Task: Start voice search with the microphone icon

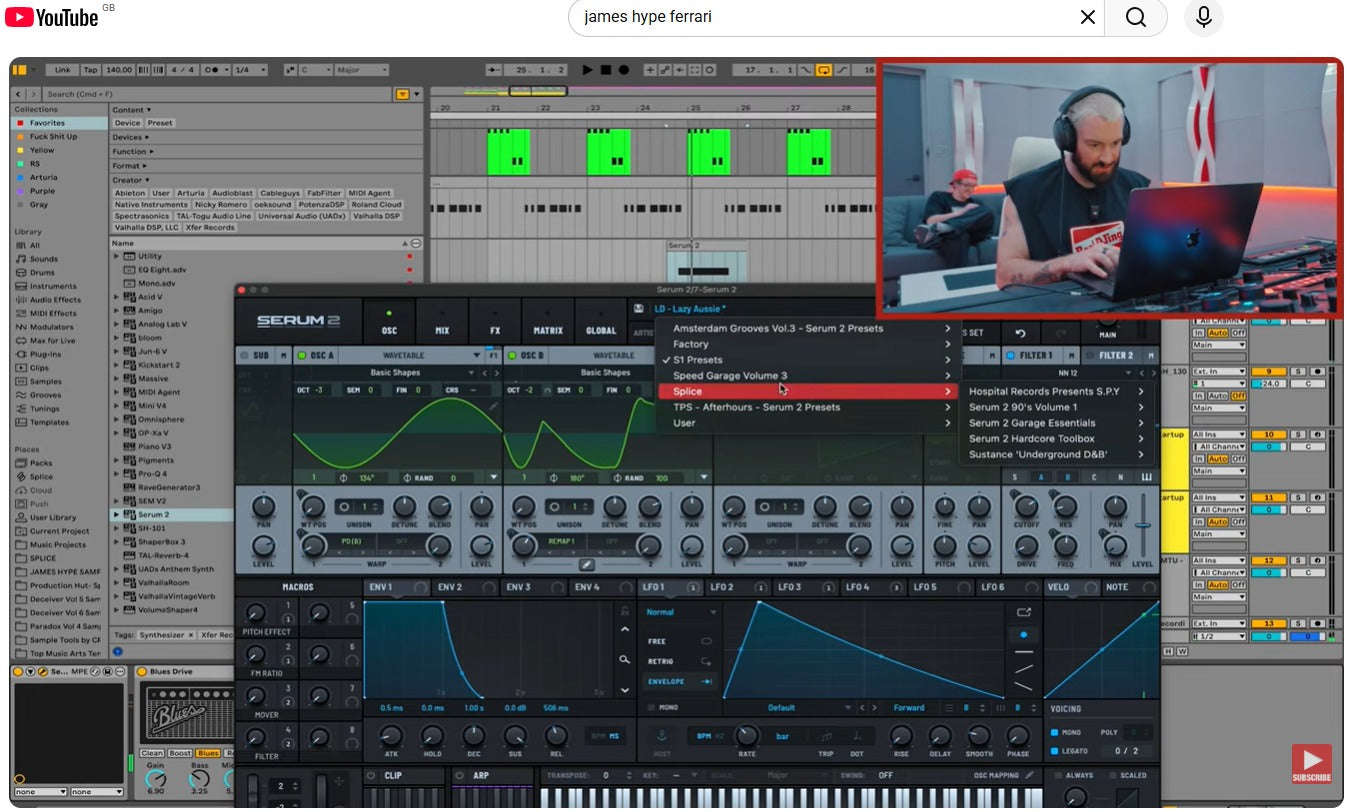Action: [x=1203, y=17]
